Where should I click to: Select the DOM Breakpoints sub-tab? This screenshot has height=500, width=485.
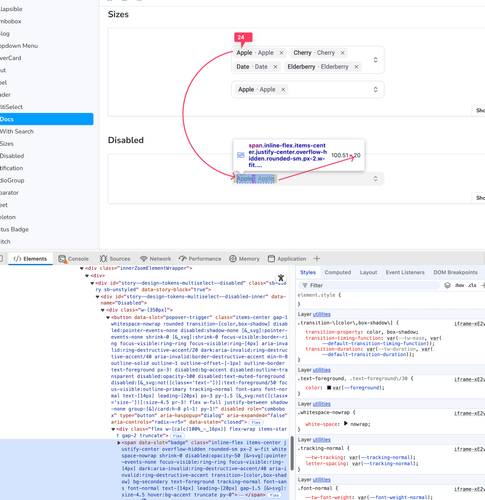click(x=455, y=272)
